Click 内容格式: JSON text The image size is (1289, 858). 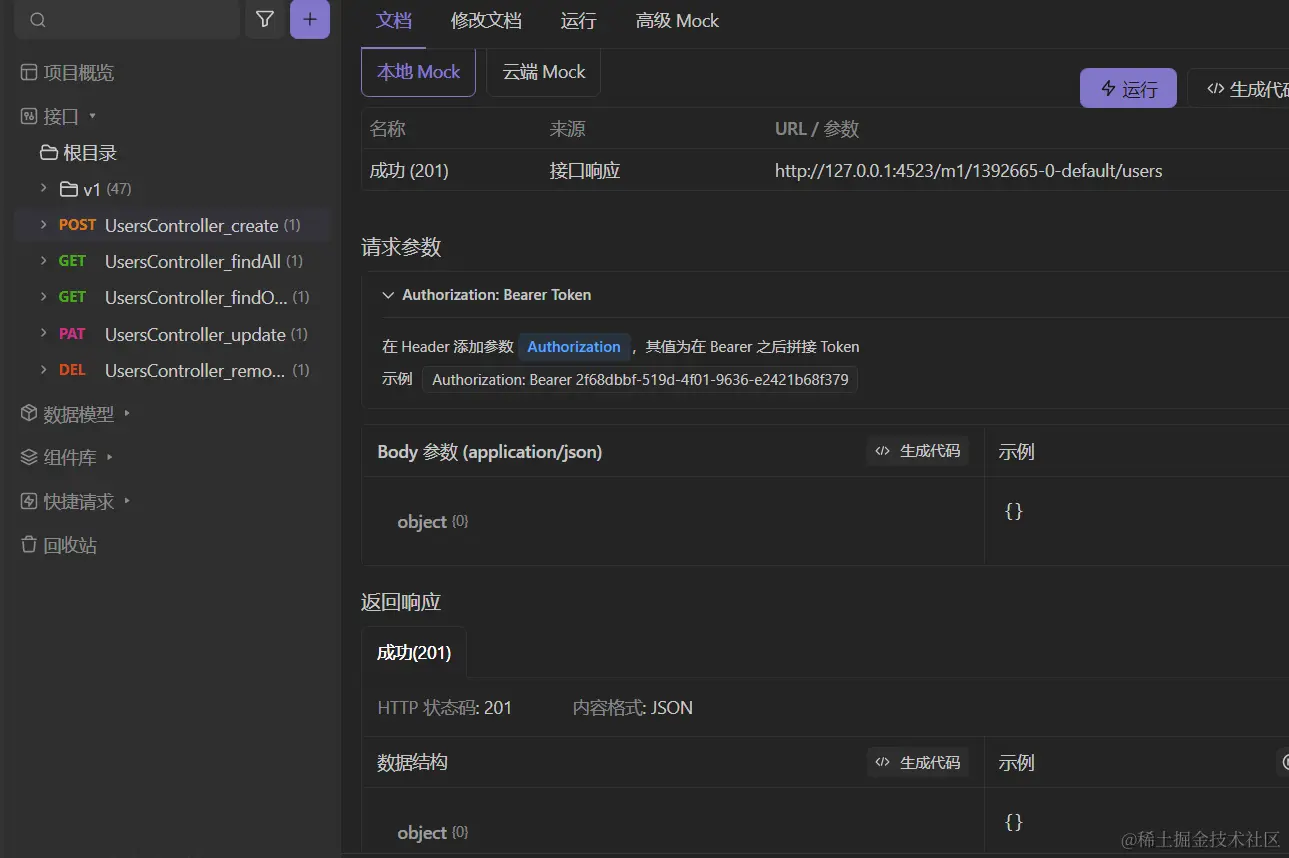tap(633, 708)
